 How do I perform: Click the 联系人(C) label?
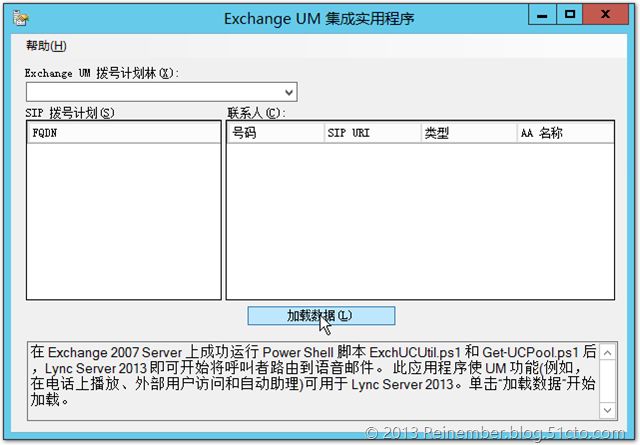256,113
